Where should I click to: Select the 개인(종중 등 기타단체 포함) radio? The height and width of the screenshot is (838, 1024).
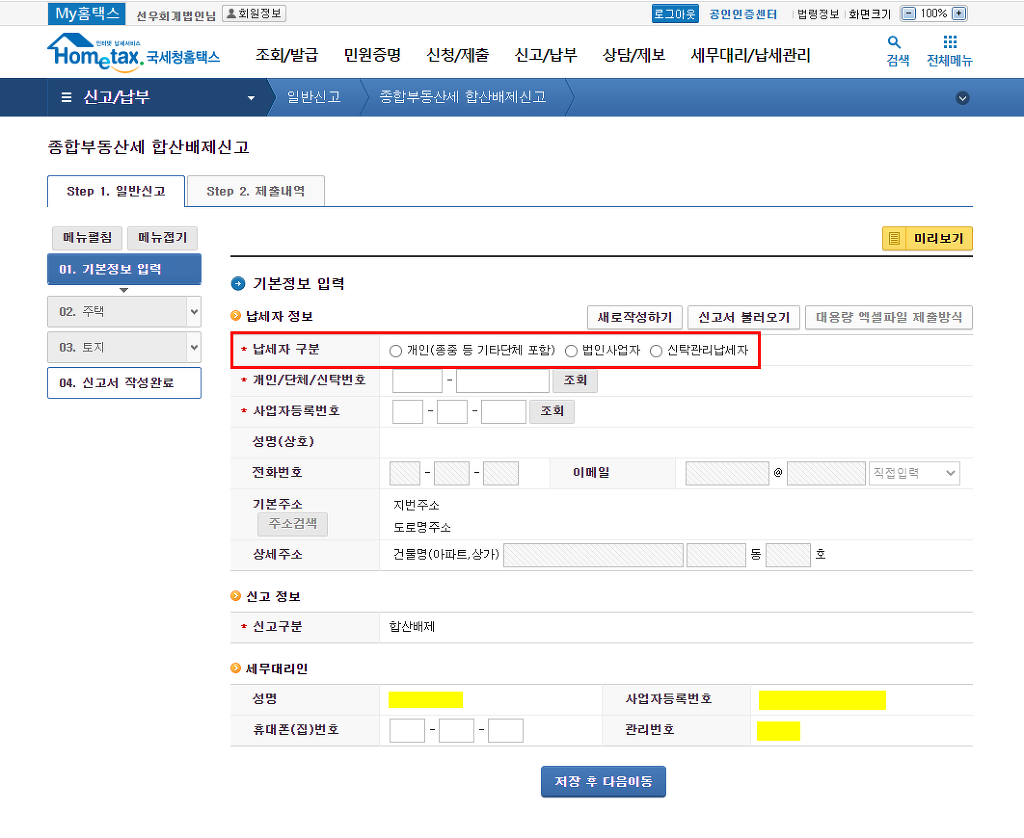(x=395, y=351)
